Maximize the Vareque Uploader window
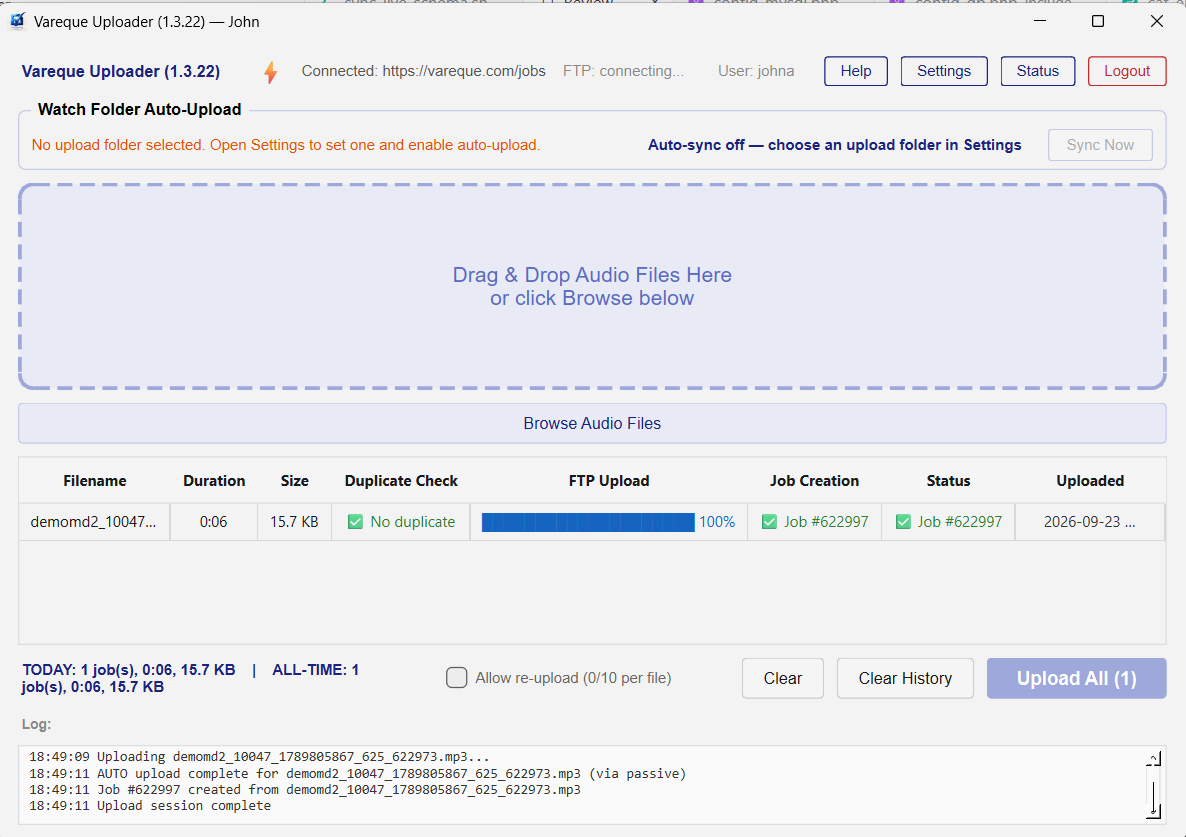The image size is (1186, 837). (1098, 21)
